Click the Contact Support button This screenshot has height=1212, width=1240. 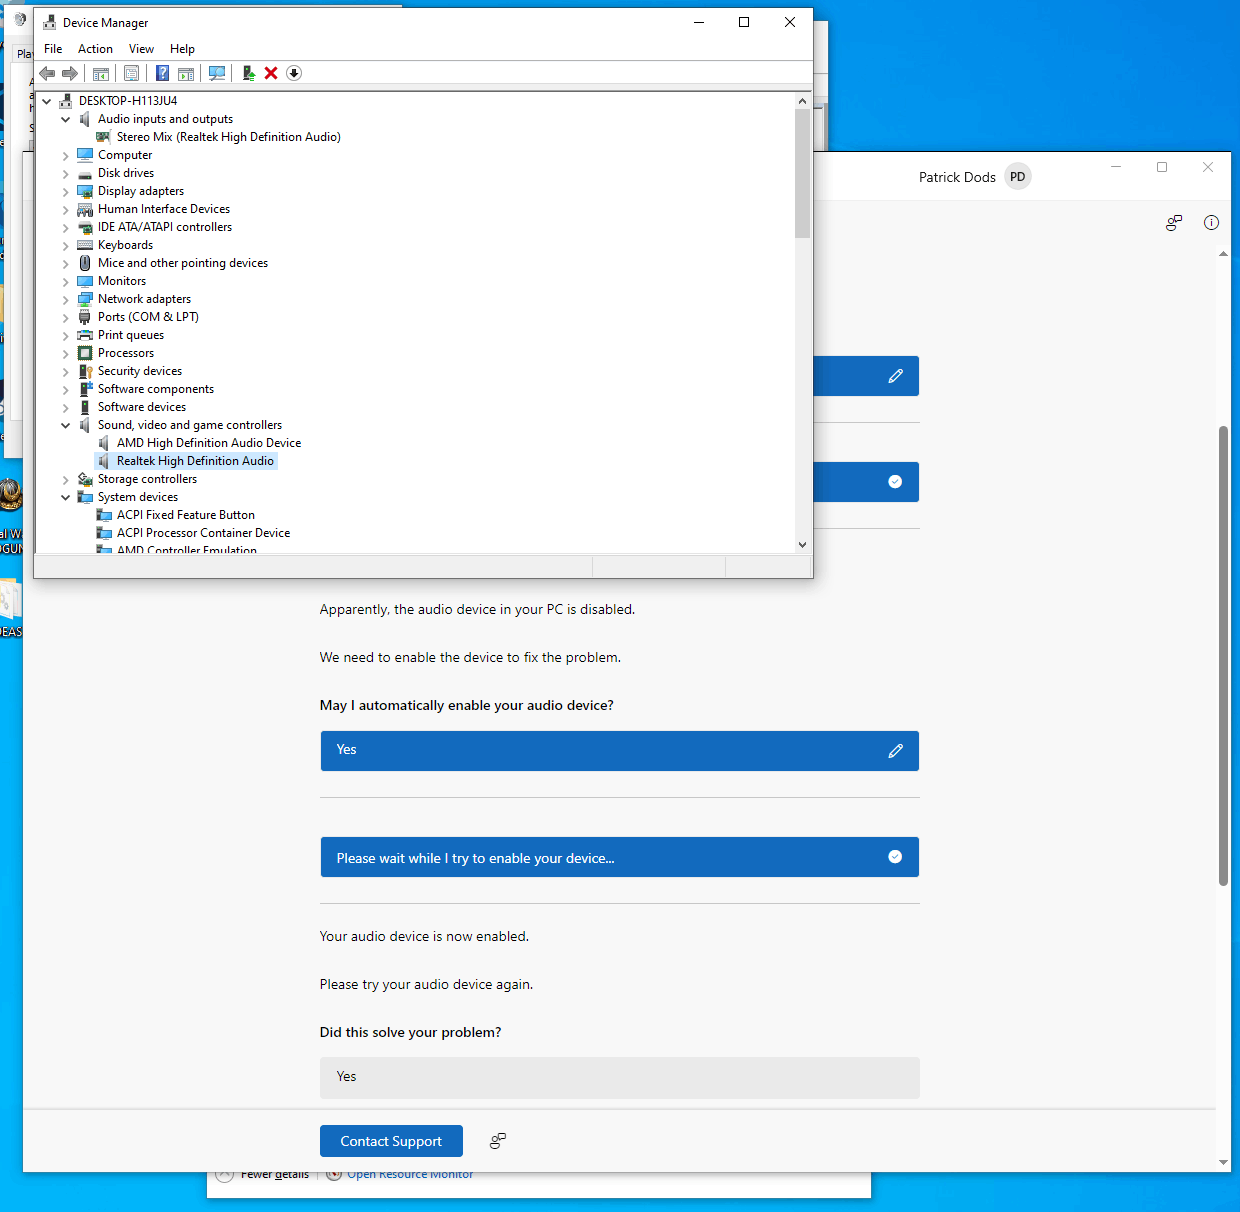(391, 1141)
